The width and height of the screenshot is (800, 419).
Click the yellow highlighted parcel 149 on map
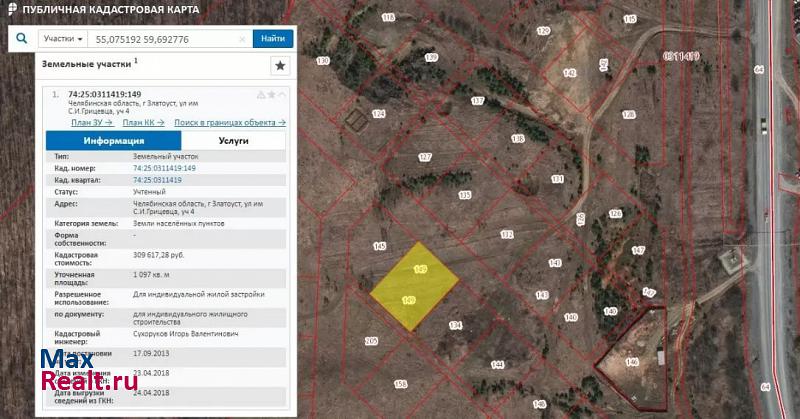pos(414,288)
